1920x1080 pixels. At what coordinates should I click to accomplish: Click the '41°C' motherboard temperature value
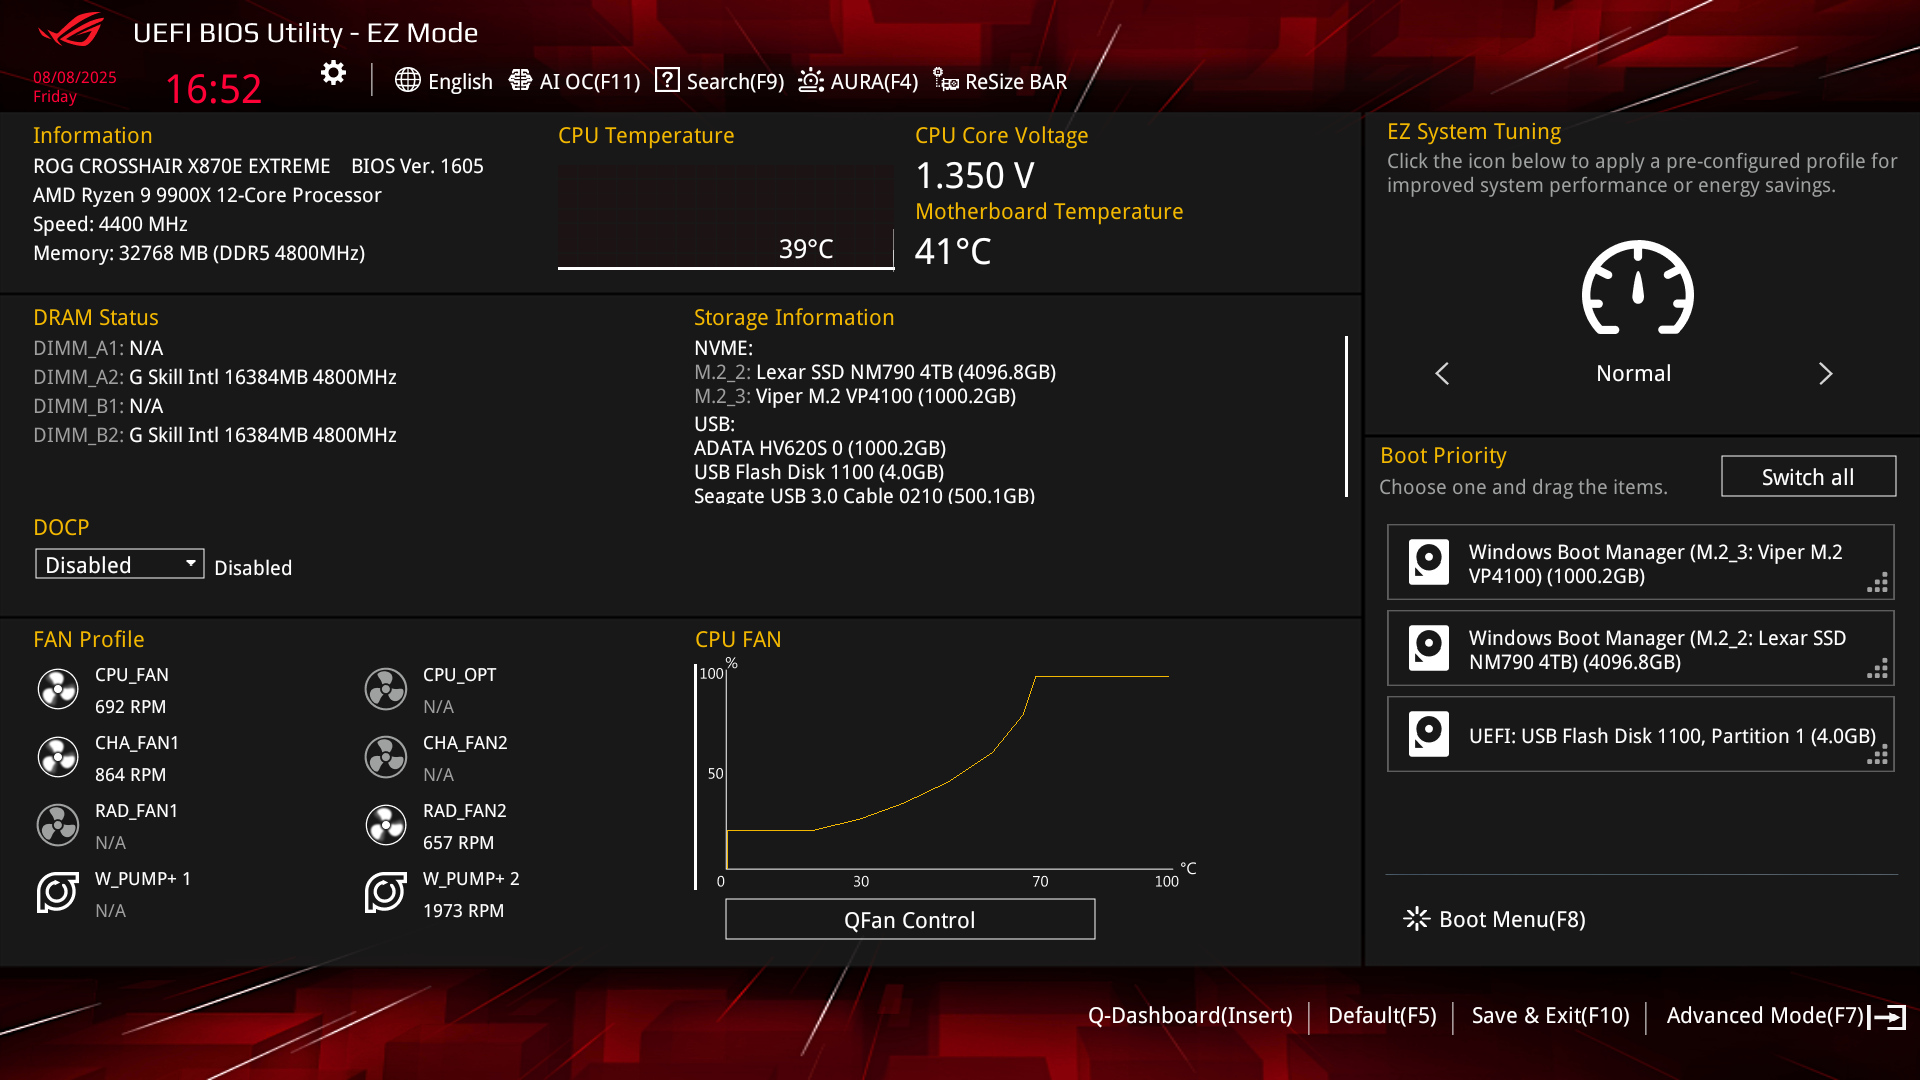[x=953, y=251]
